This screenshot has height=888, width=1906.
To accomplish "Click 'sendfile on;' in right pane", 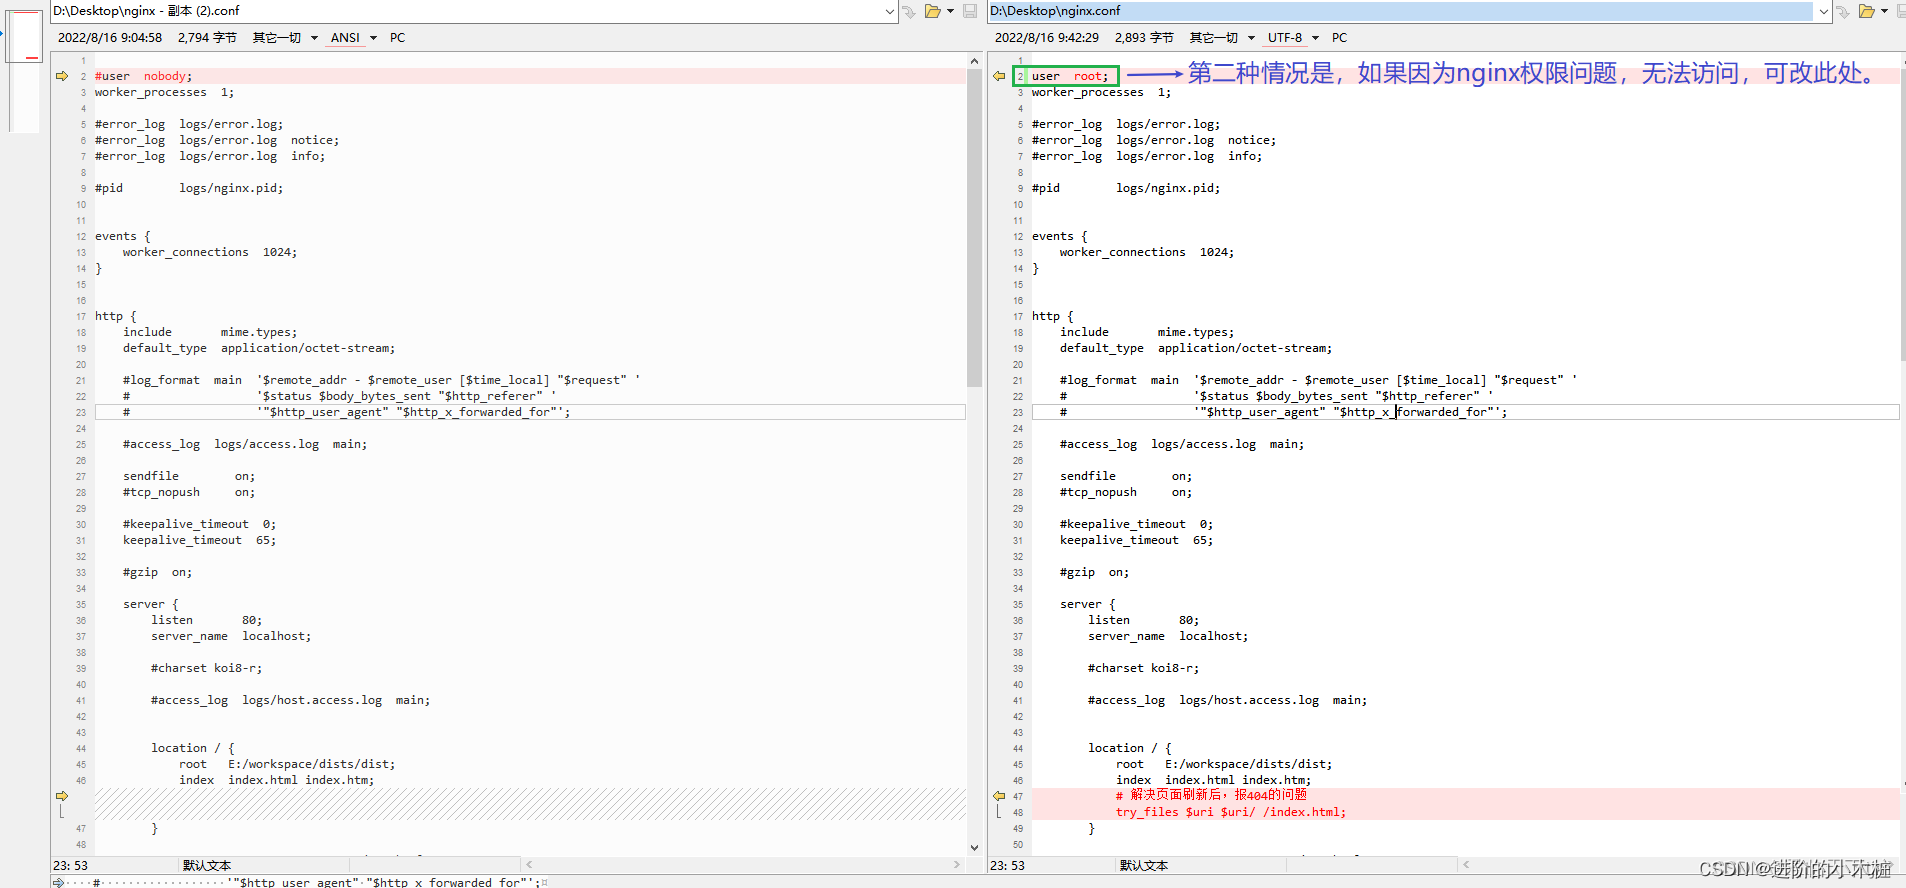I will coord(1126,476).
